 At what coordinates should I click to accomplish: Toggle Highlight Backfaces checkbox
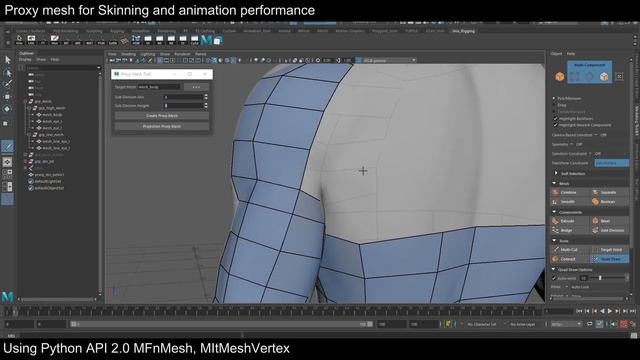pyautogui.click(x=556, y=118)
